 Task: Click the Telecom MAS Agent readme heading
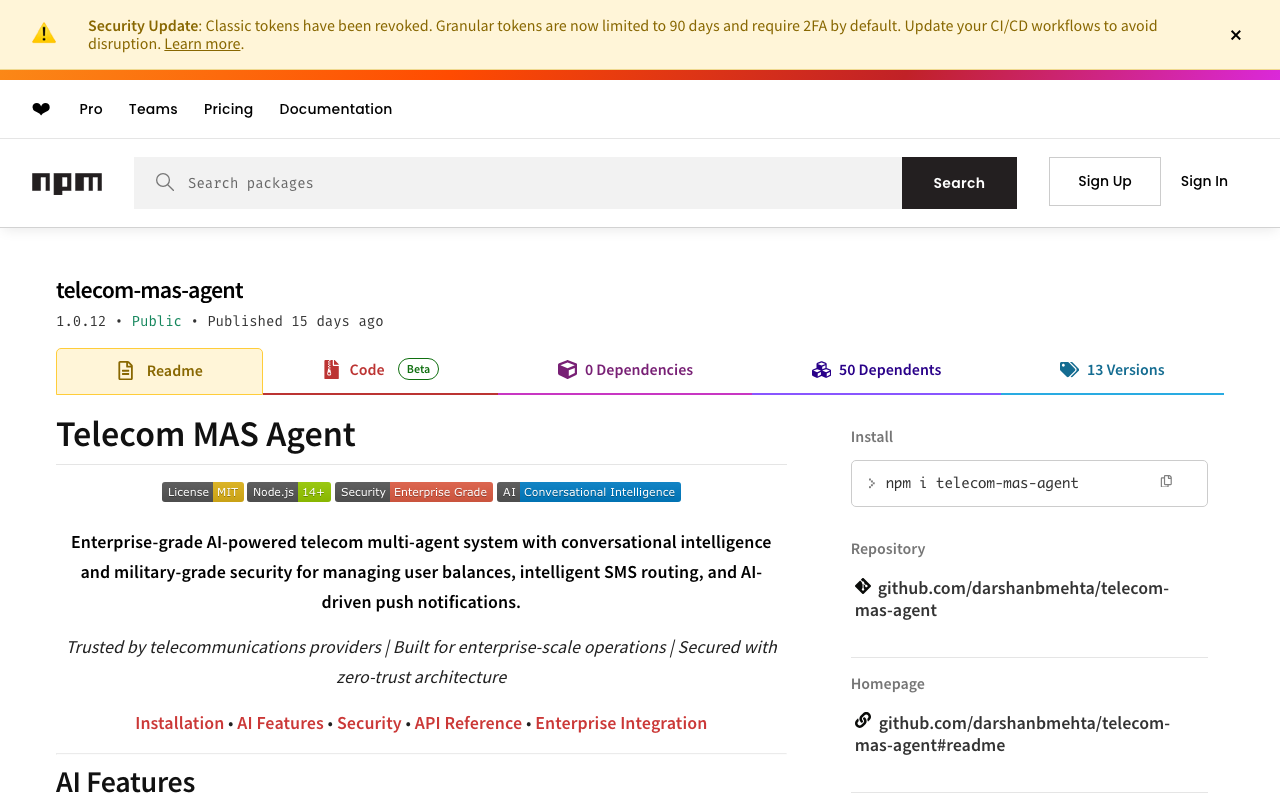[x=206, y=434]
